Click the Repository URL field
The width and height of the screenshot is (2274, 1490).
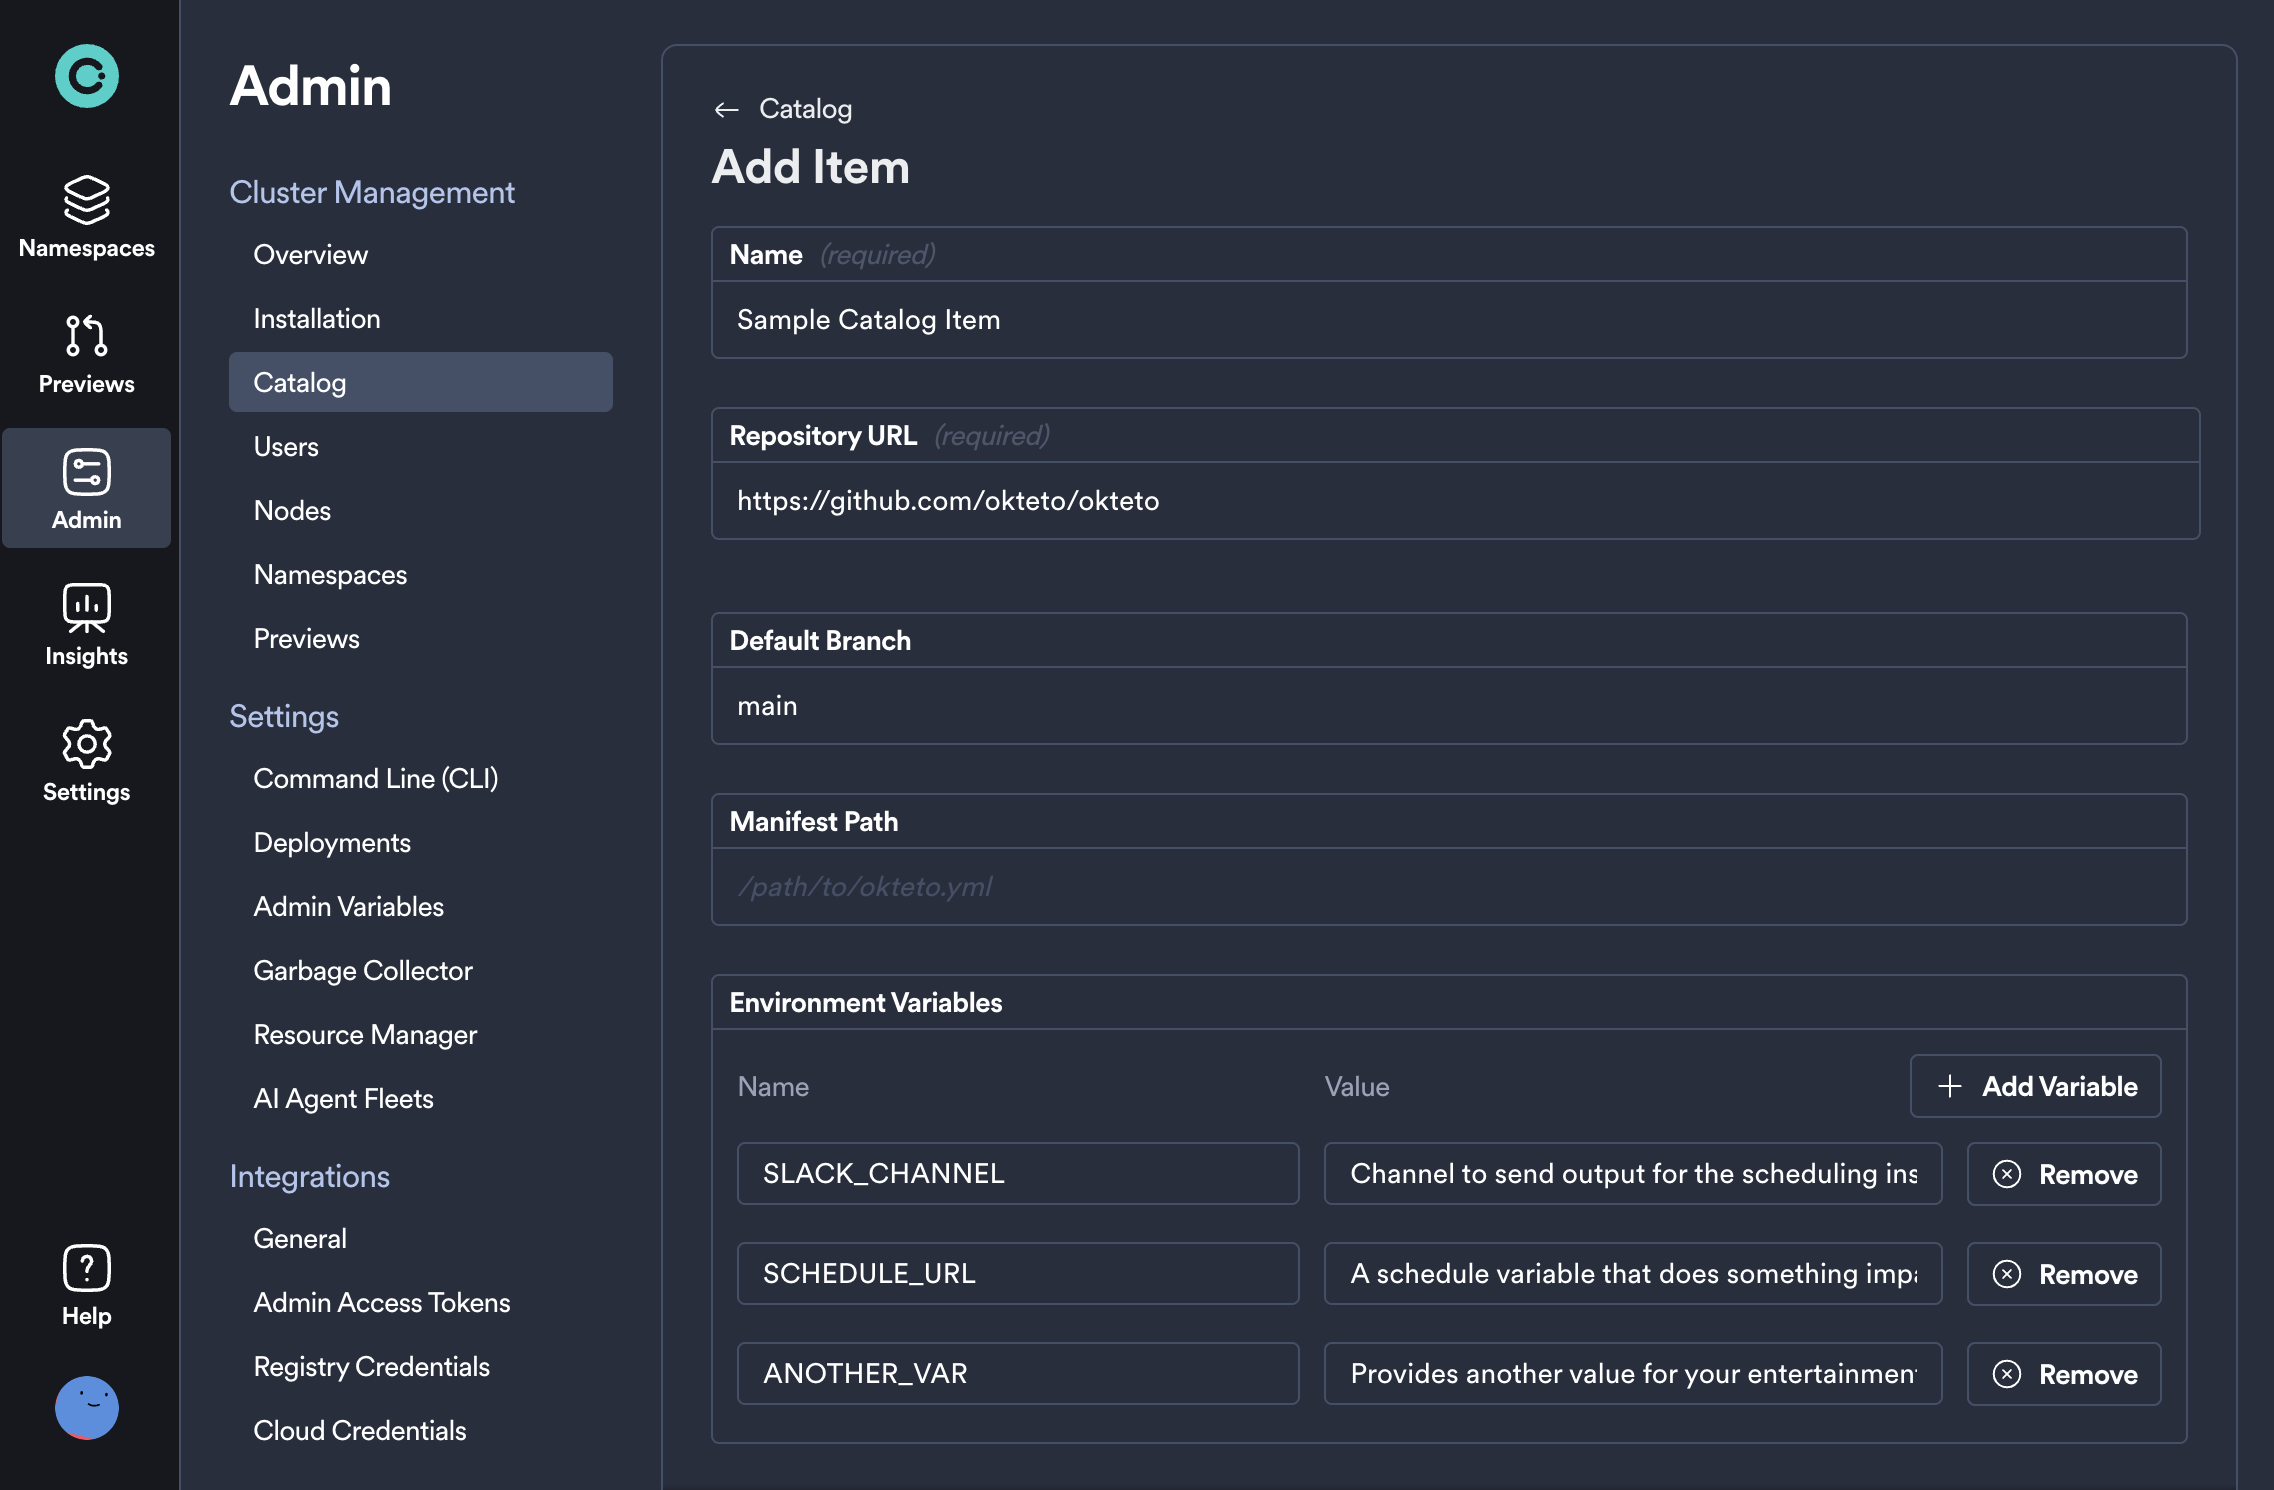pos(1450,501)
